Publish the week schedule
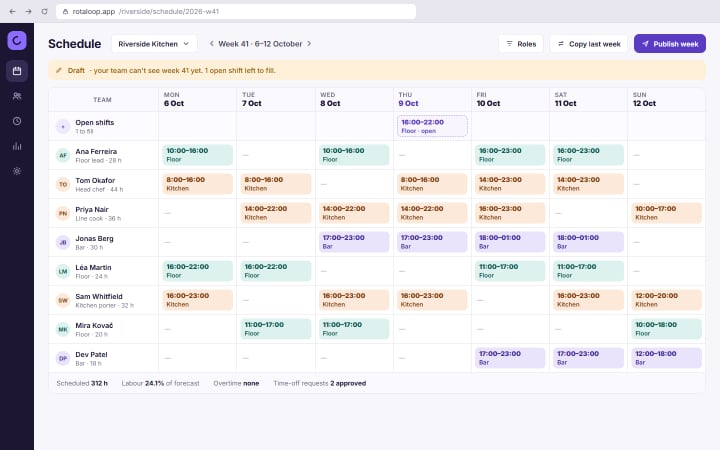Screen dimensions: 720x450 pyautogui.click(x=669, y=44)
